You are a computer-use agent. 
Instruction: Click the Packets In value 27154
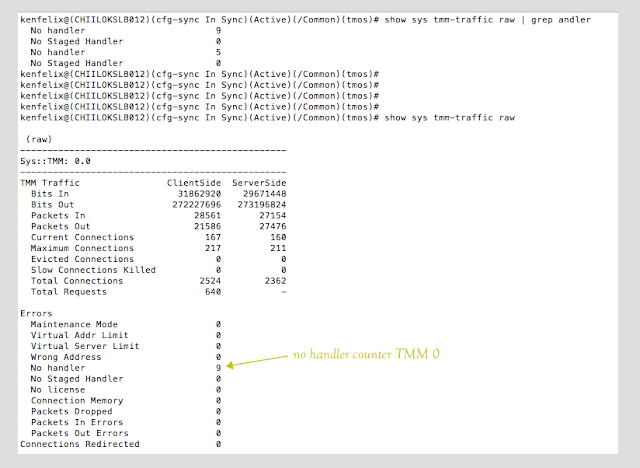273,215
